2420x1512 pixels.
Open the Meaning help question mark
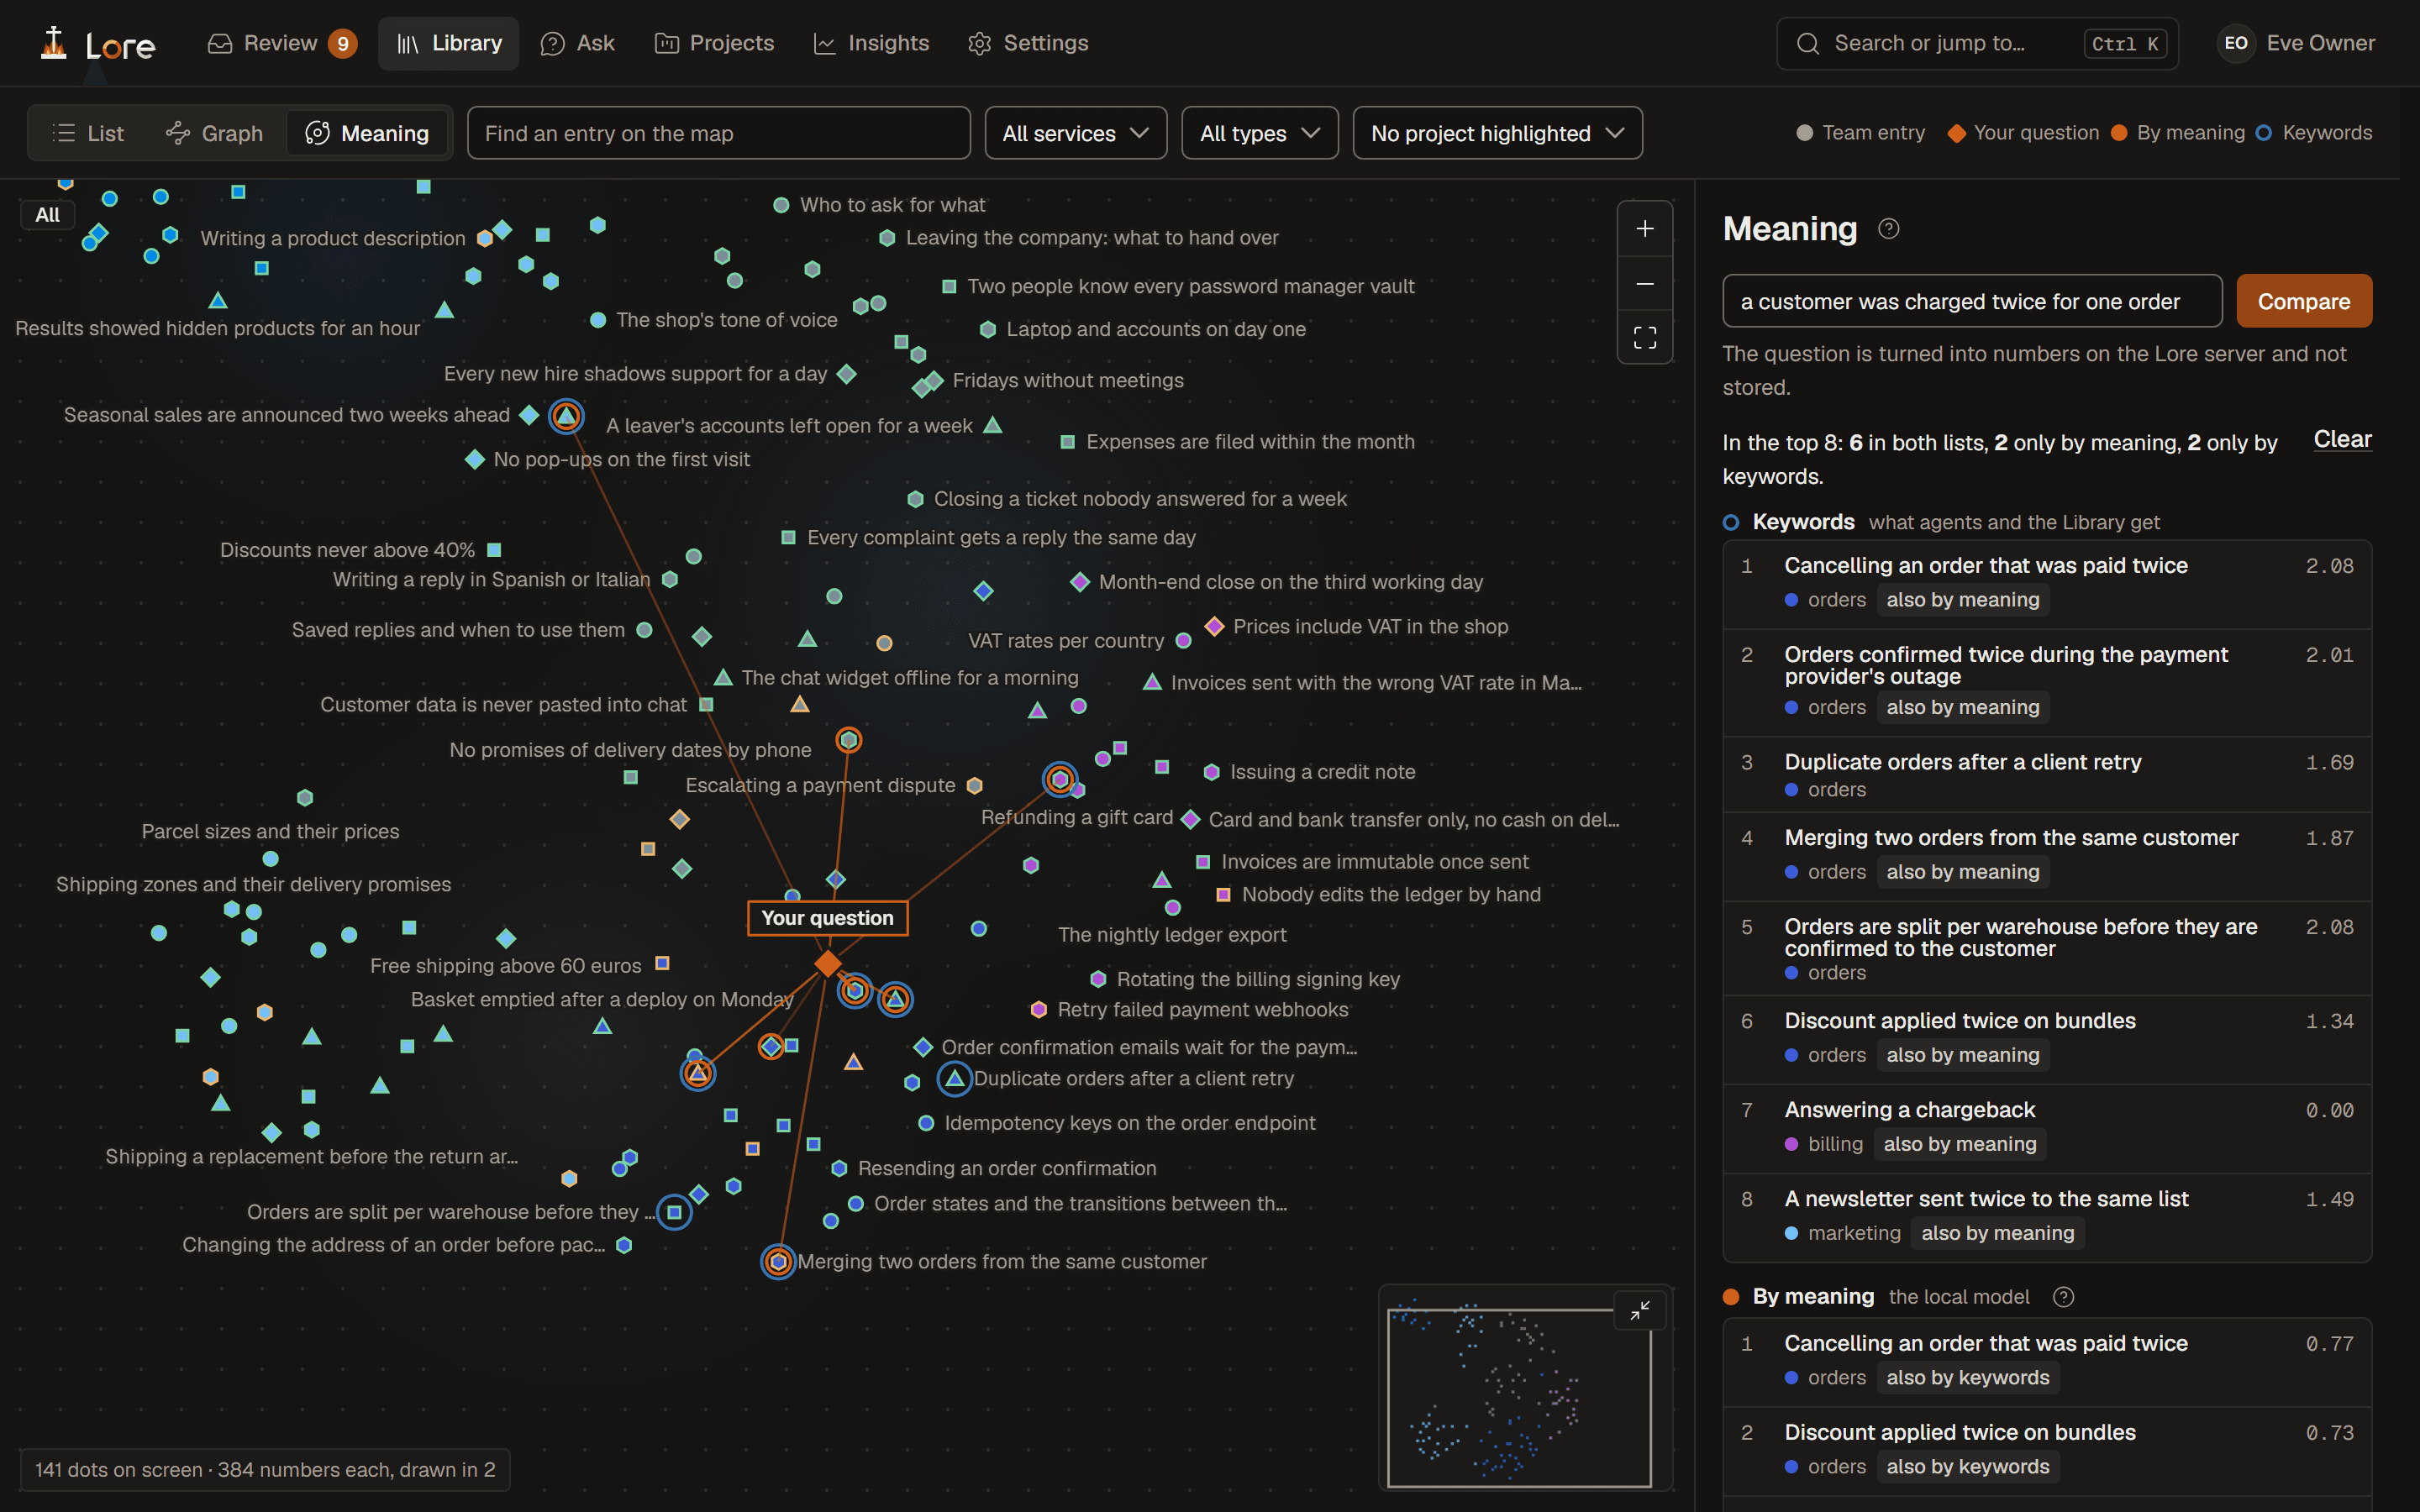[1888, 229]
